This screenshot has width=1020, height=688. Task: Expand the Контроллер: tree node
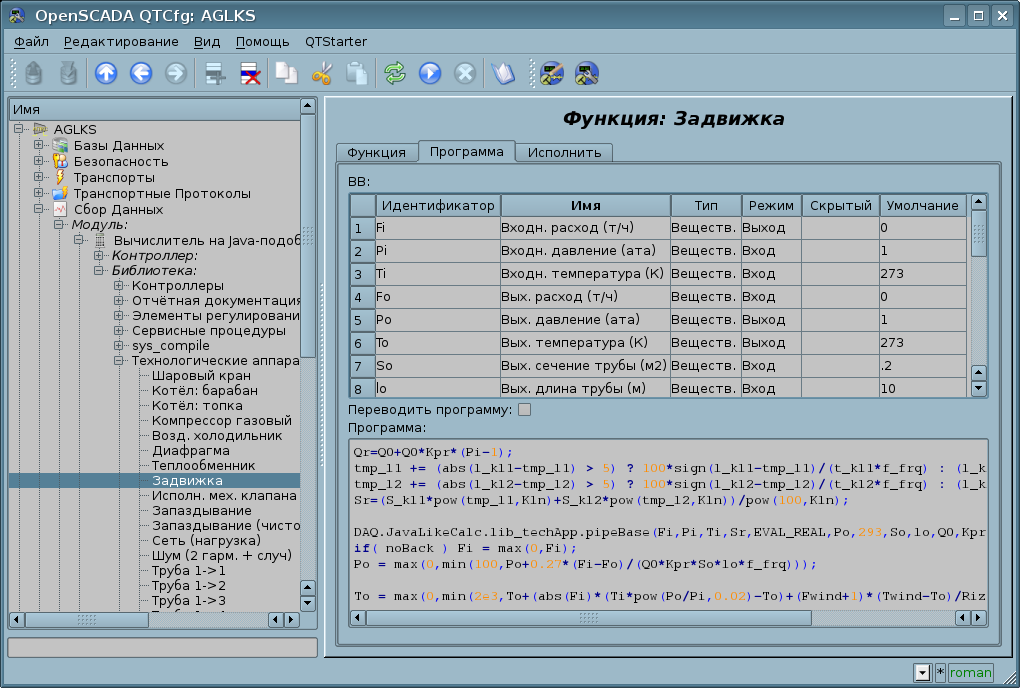tap(98, 256)
